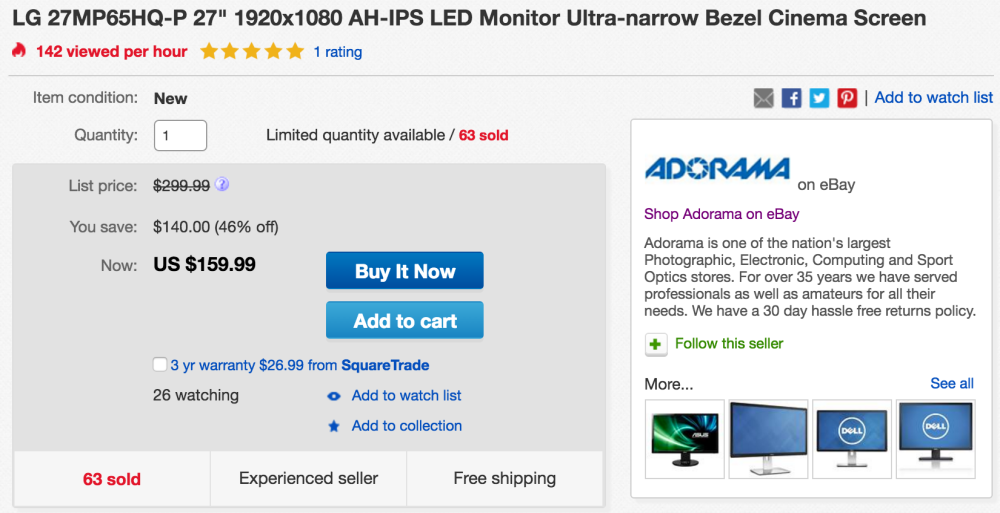Click the eye watch list icon
The width and height of the screenshot is (1000, 513).
[x=334, y=396]
